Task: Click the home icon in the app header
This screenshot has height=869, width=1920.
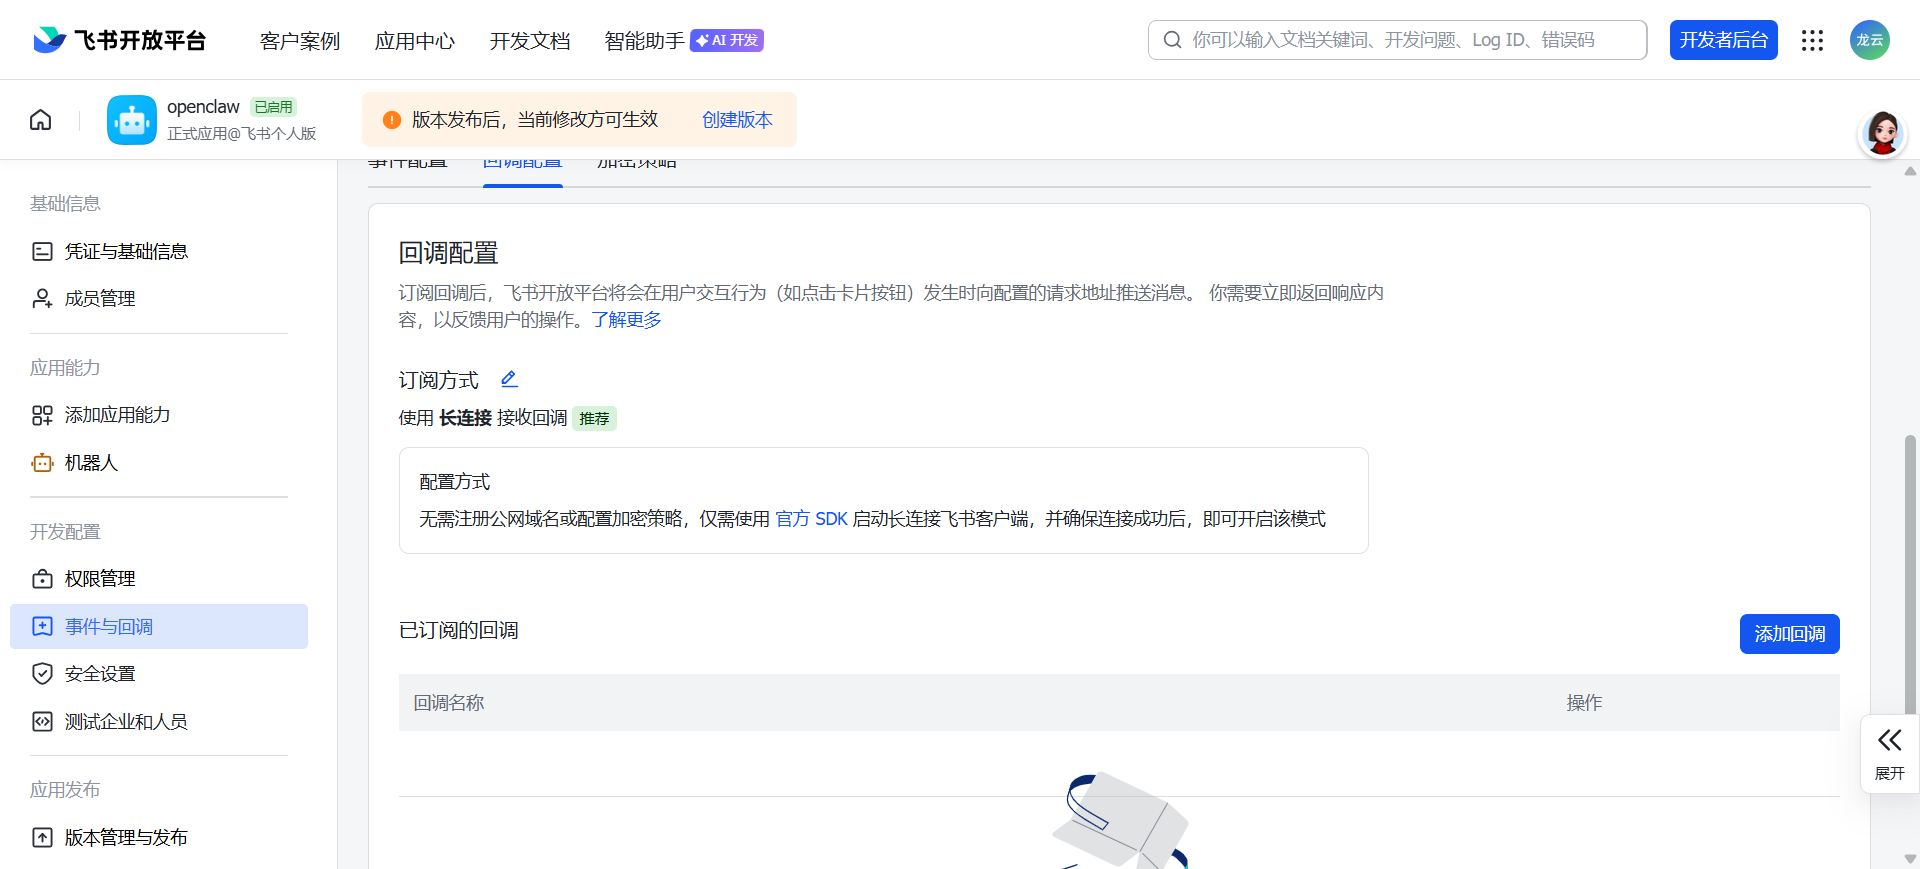Action: [41, 120]
